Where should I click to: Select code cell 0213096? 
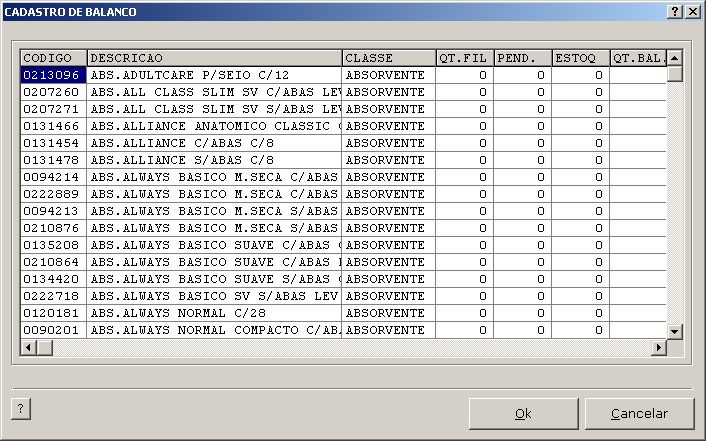[54, 75]
